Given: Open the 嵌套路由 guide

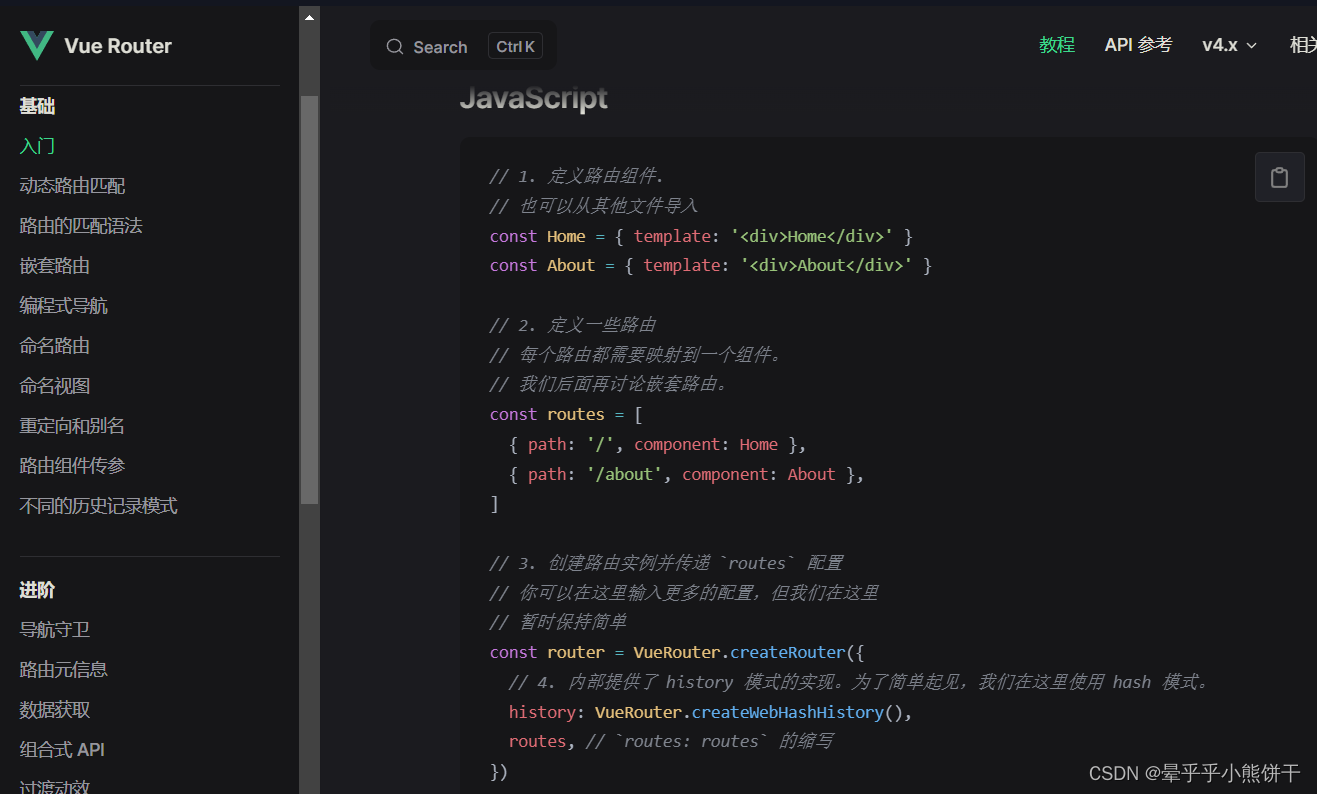Looking at the screenshot, I should click(x=62, y=265).
